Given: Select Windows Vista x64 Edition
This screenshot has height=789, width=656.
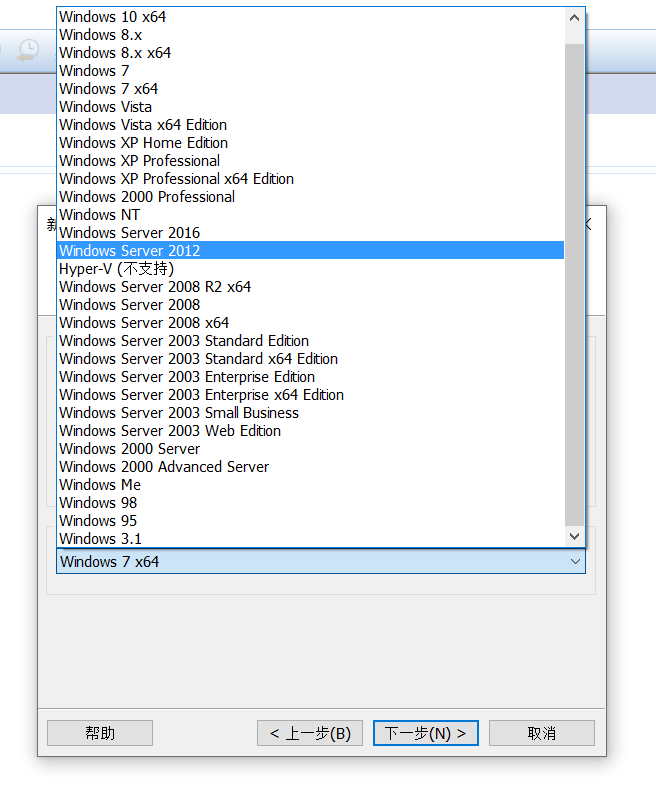Looking at the screenshot, I should [310, 125].
